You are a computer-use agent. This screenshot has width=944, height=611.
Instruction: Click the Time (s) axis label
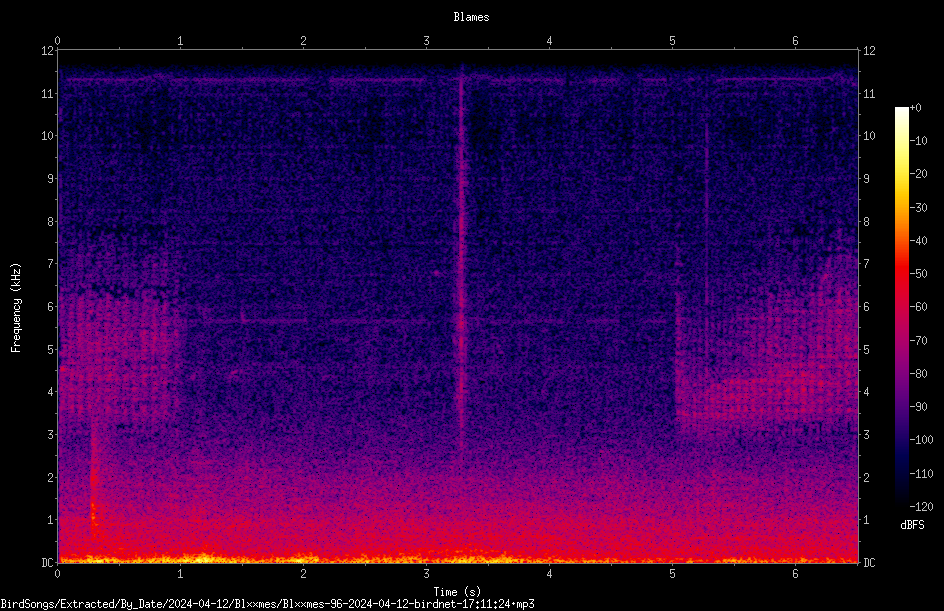[458, 592]
